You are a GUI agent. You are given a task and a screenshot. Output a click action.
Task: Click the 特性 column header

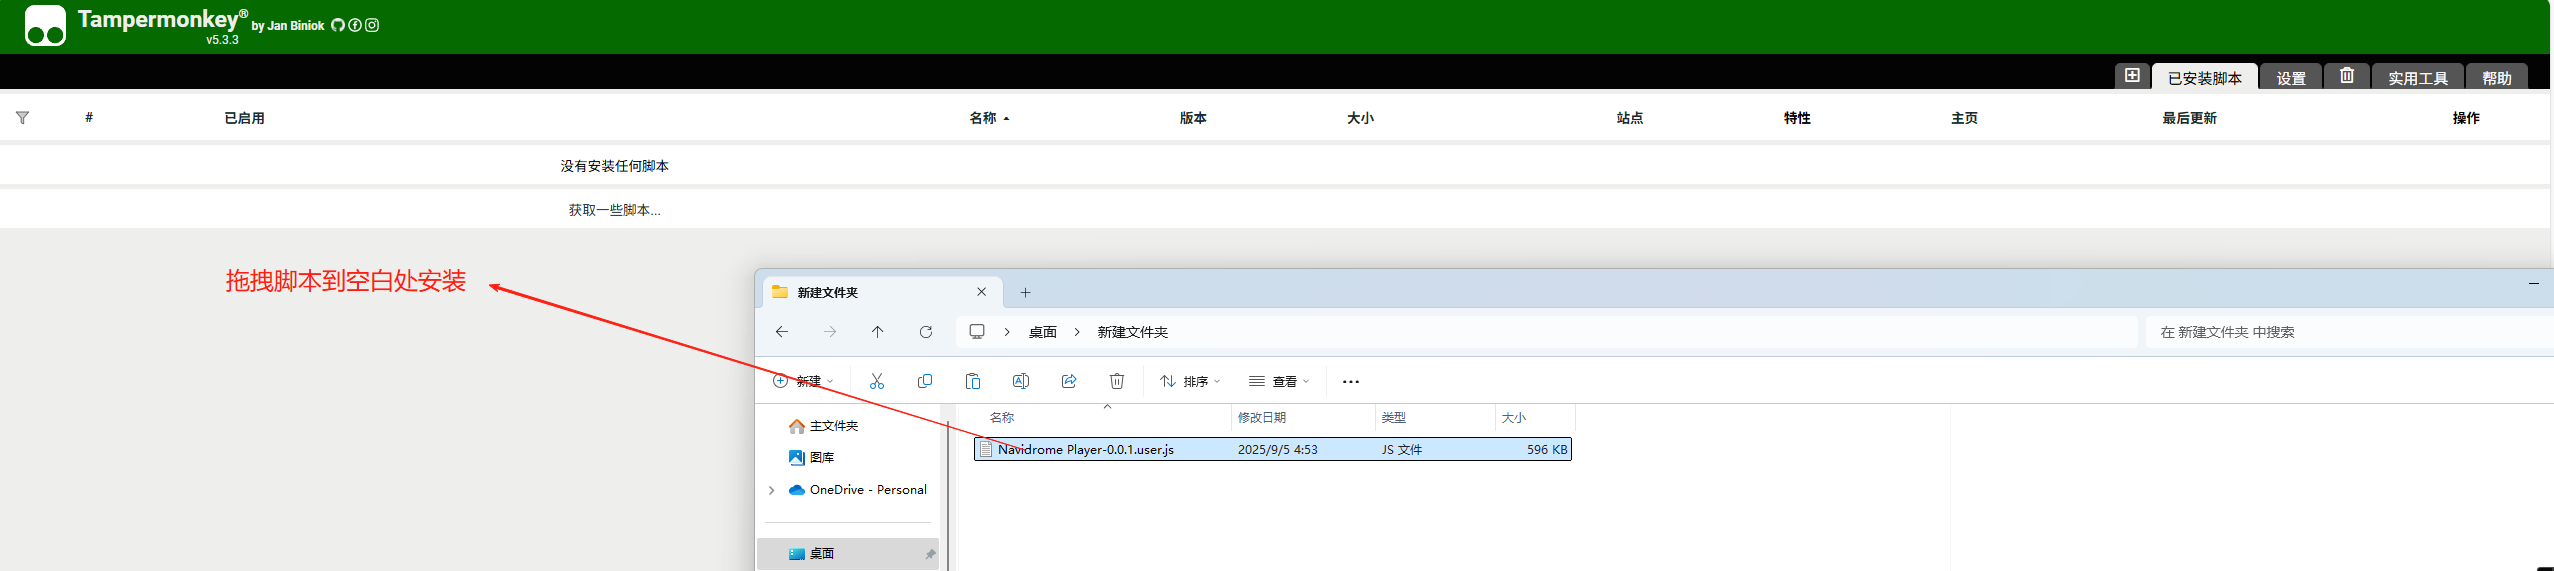(1797, 118)
